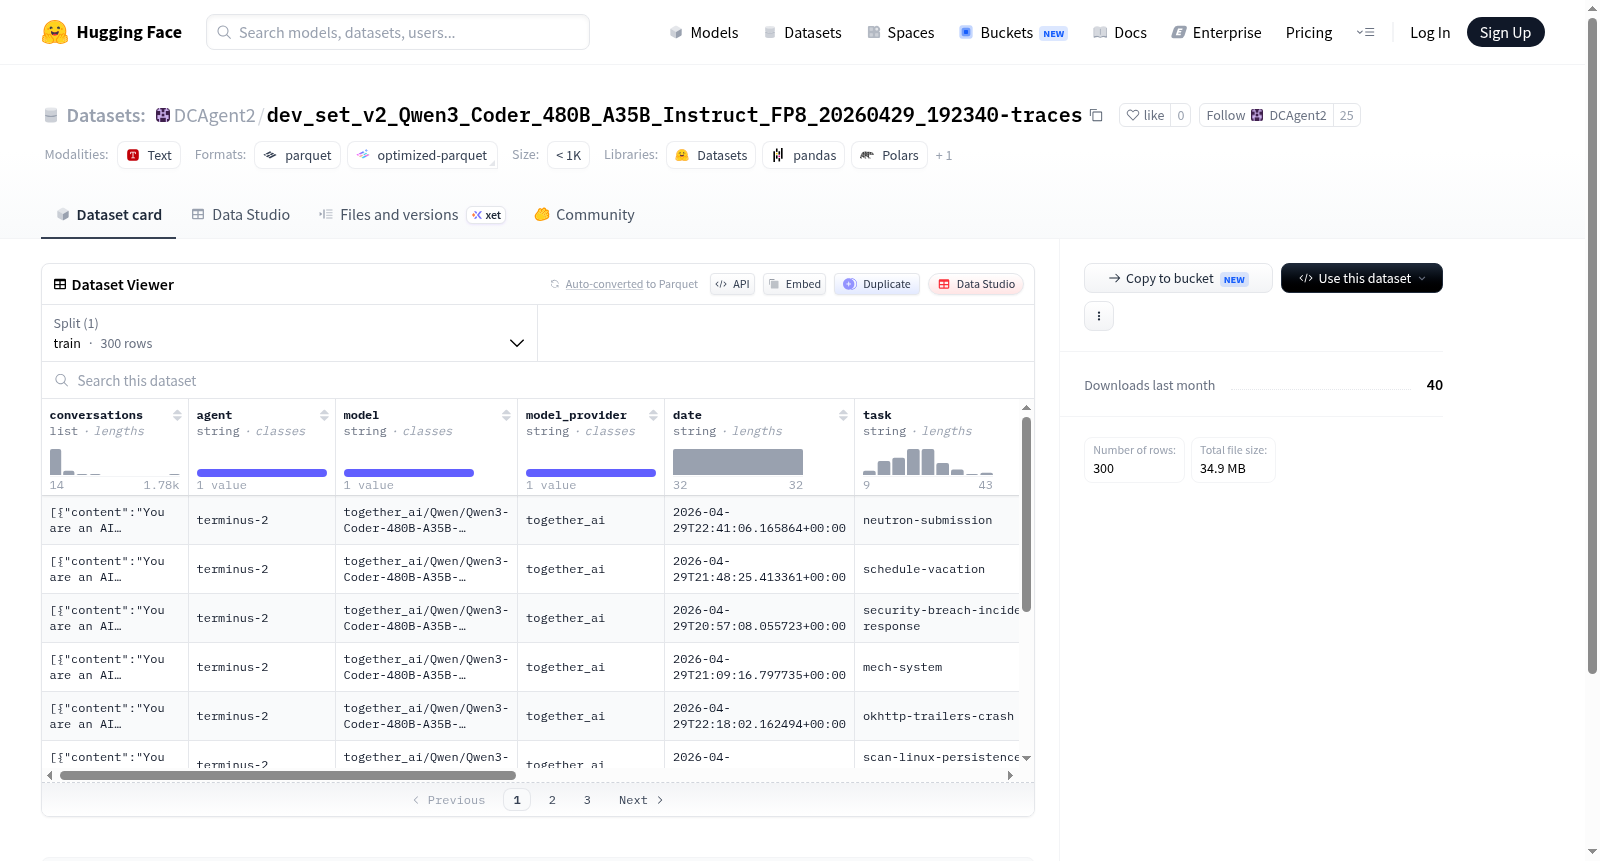Image resolution: width=1600 pixels, height=861 pixels.
Task: Open the Pricing page
Action: click(1309, 32)
